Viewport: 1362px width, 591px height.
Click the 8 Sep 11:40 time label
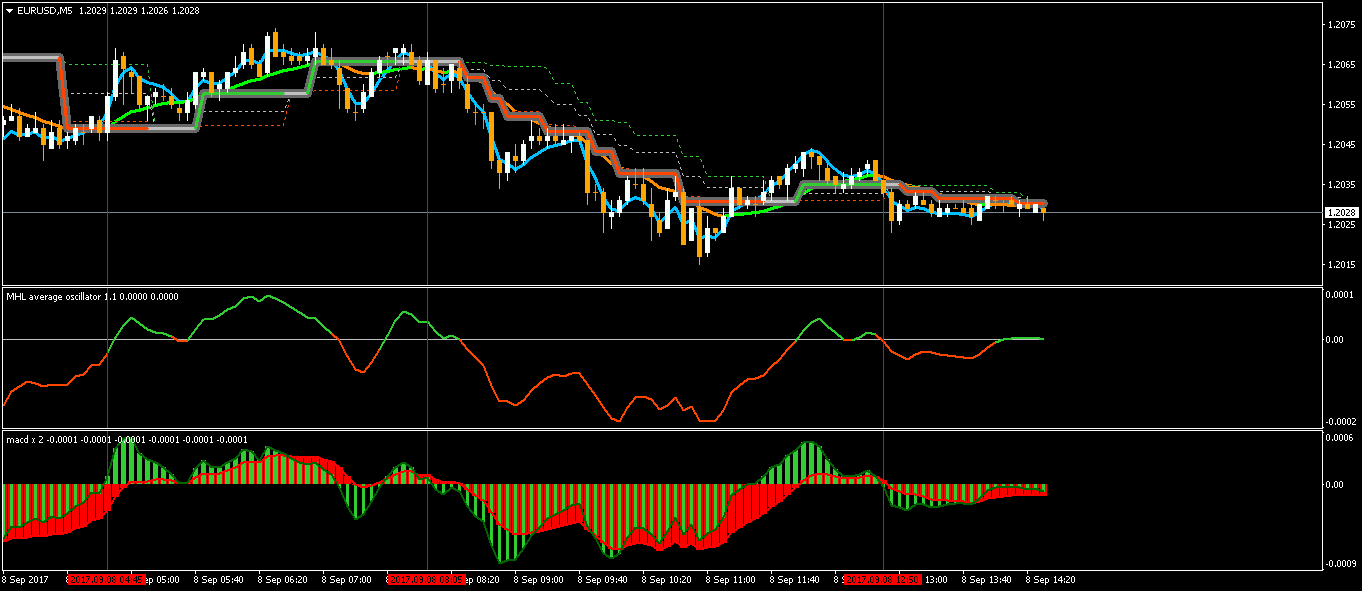tap(795, 579)
